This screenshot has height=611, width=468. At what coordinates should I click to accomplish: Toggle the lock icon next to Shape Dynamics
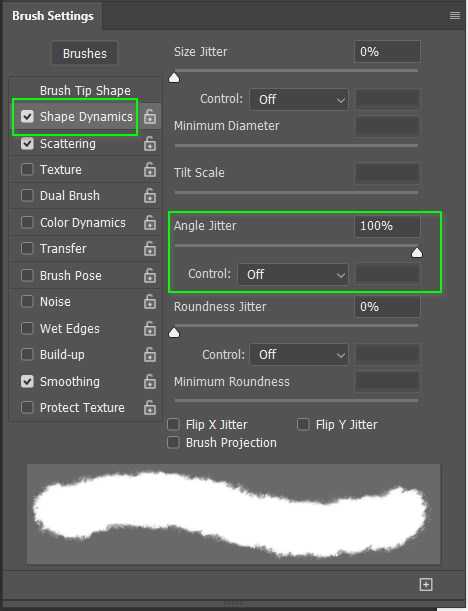pyautogui.click(x=150, y=117)
